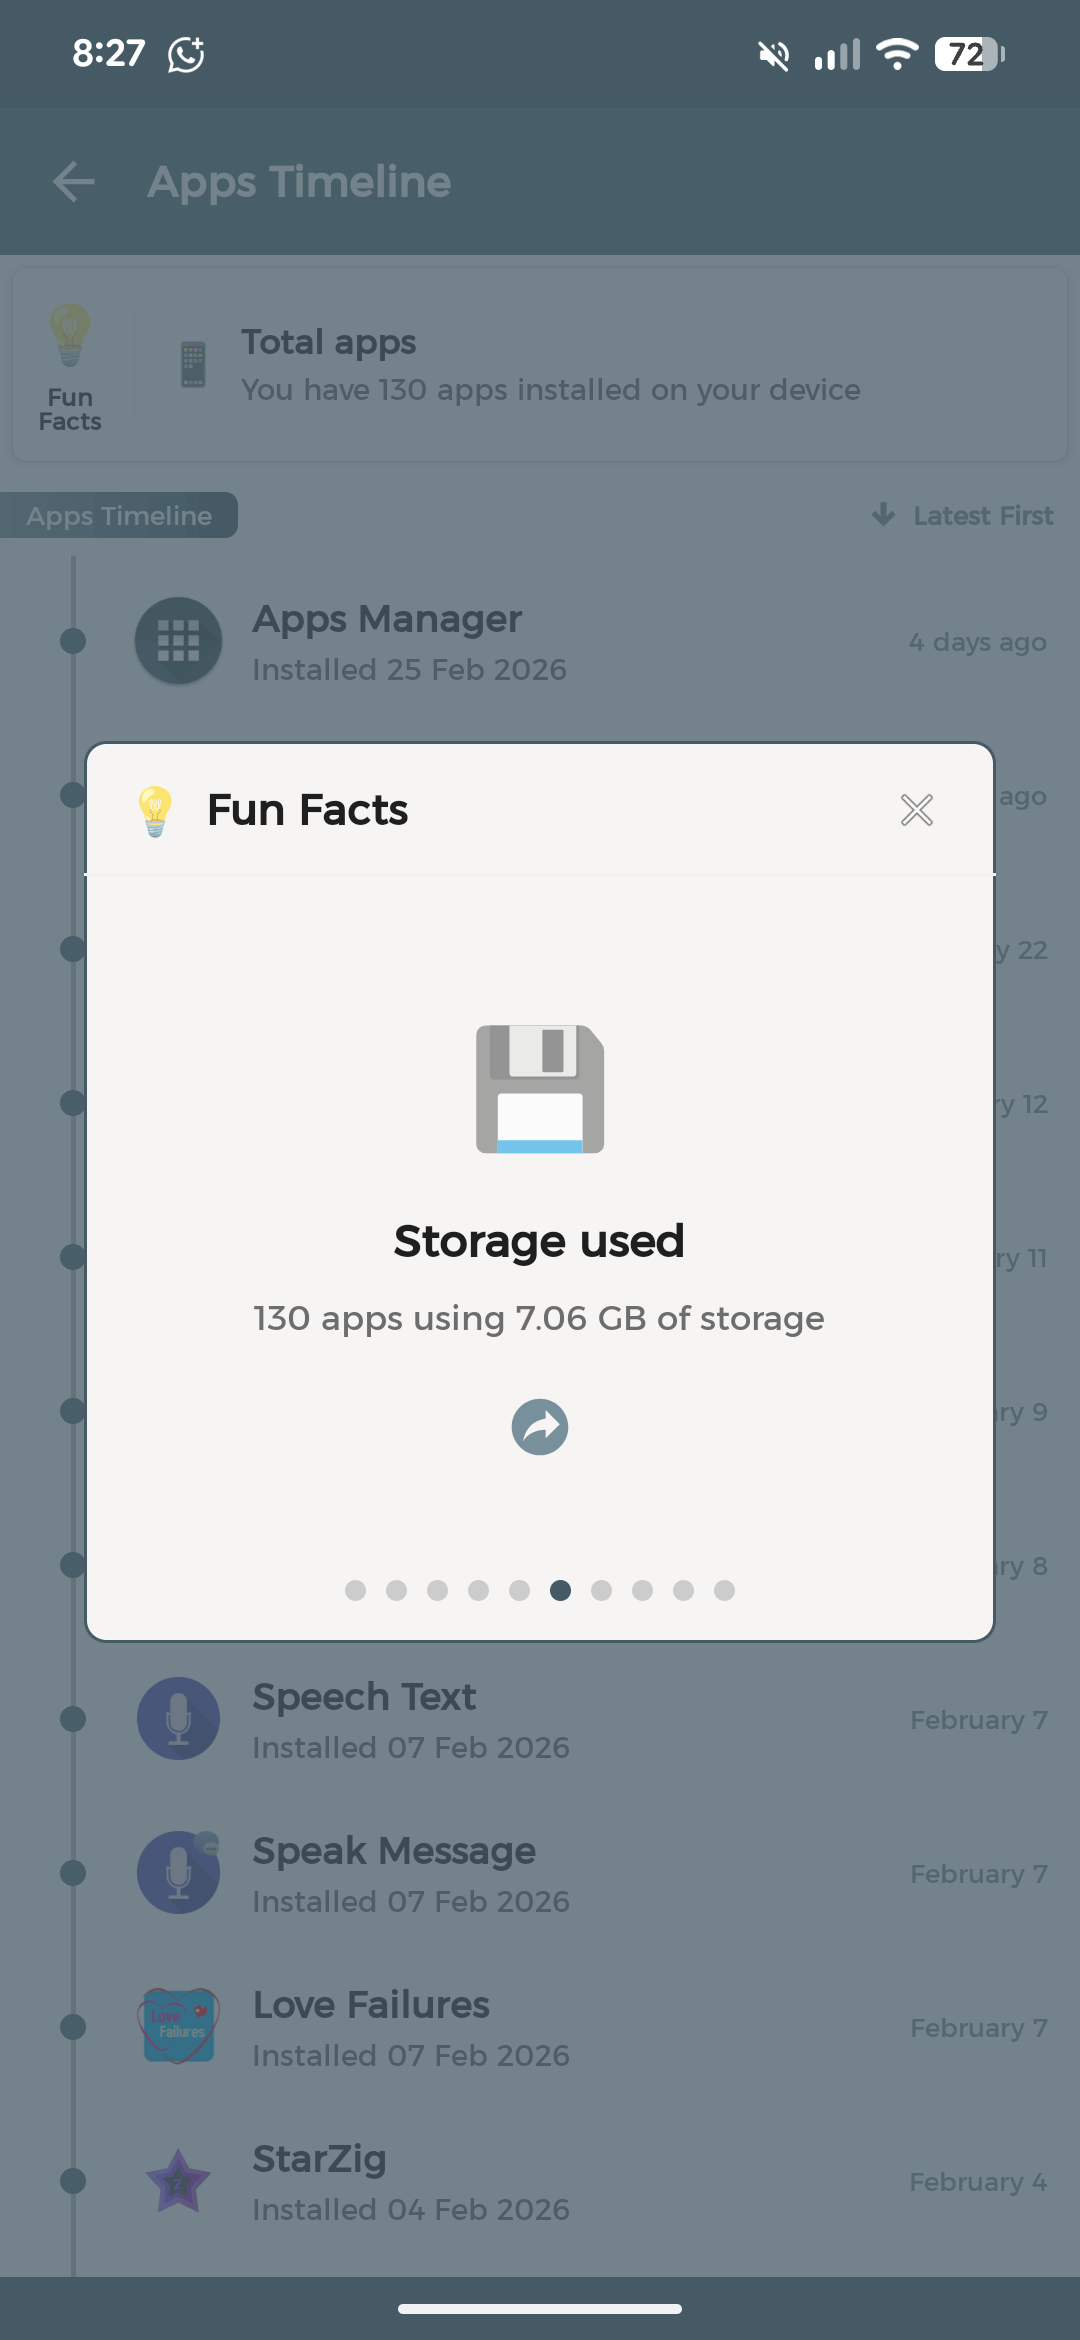Select the last Fun Facts page dot
Viewport: 1080px width, 2340px height.
pos(725,1590)
